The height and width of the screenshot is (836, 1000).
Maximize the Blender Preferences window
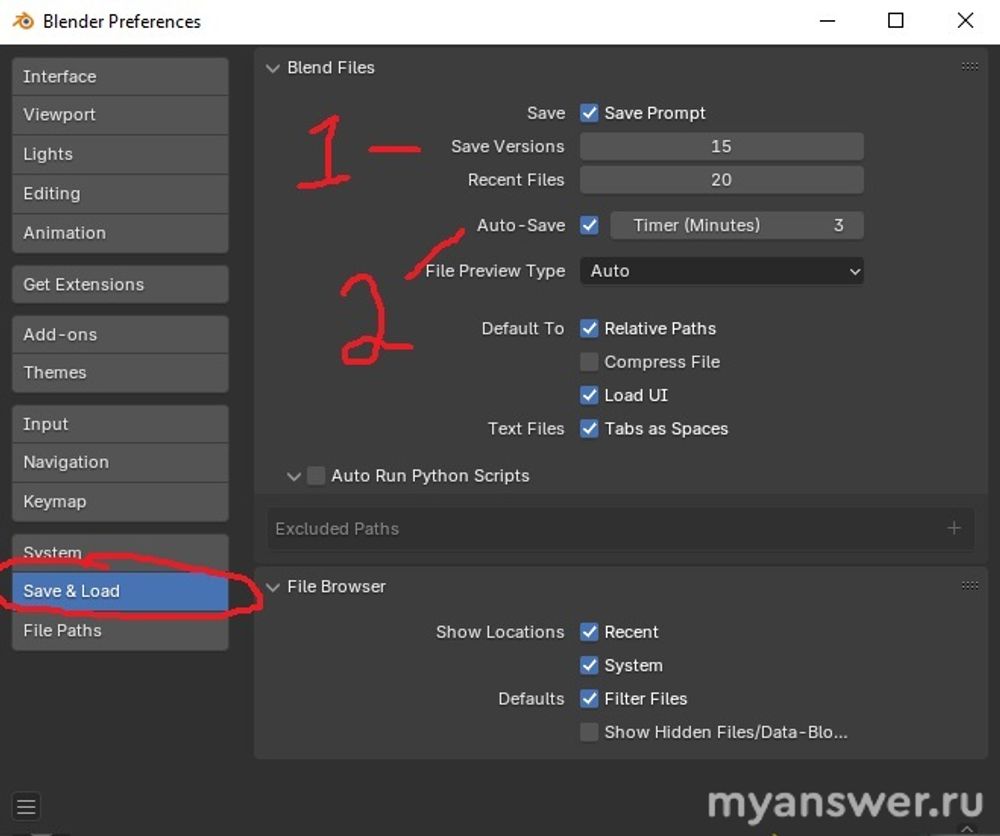tap(896, 21)
